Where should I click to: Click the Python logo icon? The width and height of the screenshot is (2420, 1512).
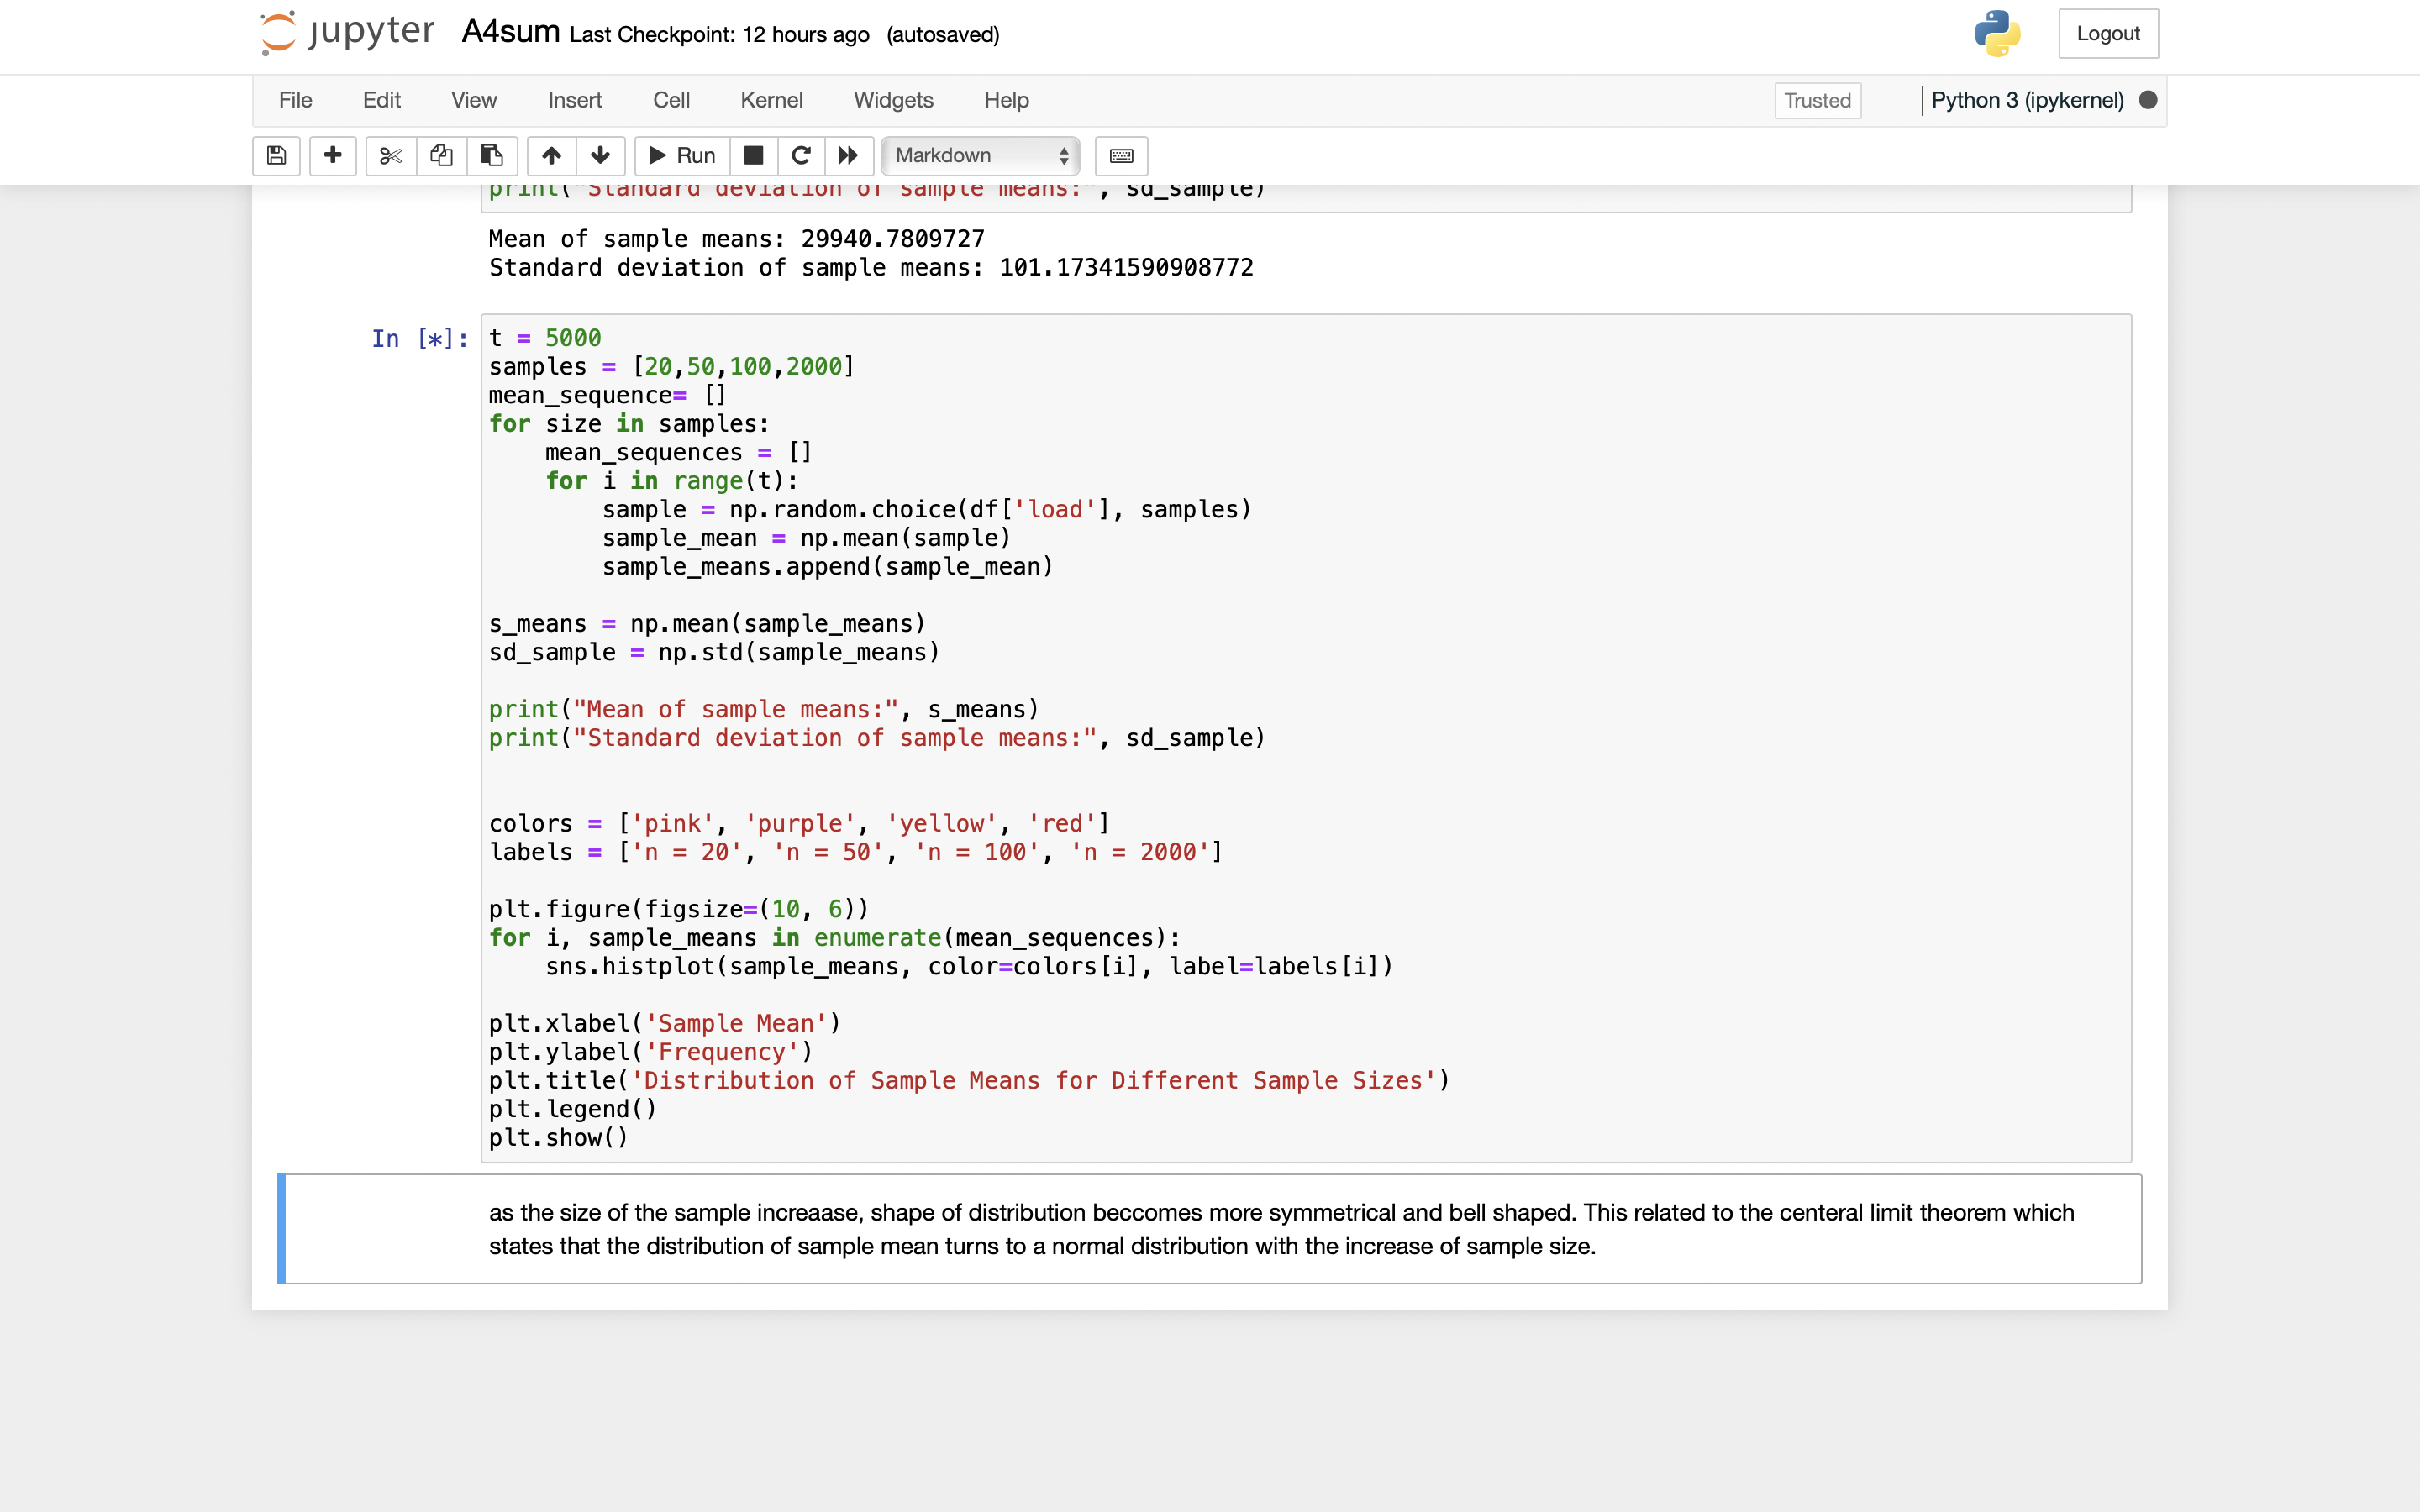point(1997,33)
